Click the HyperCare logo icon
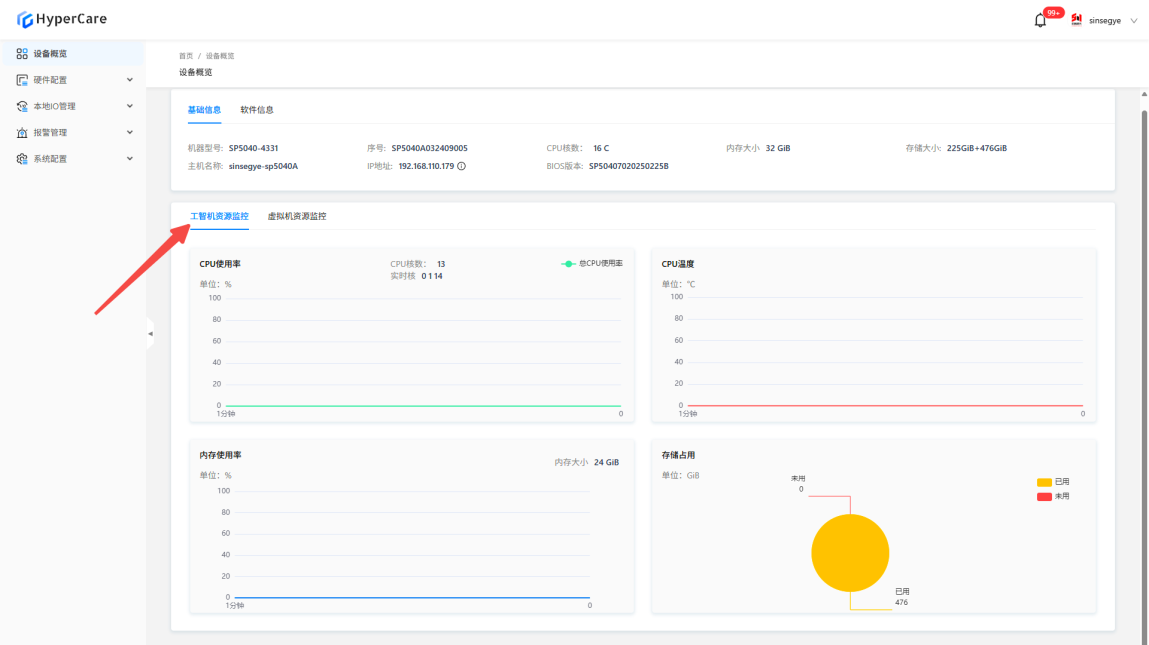This screenshot has width=1149, height=645. pos(25,19)
